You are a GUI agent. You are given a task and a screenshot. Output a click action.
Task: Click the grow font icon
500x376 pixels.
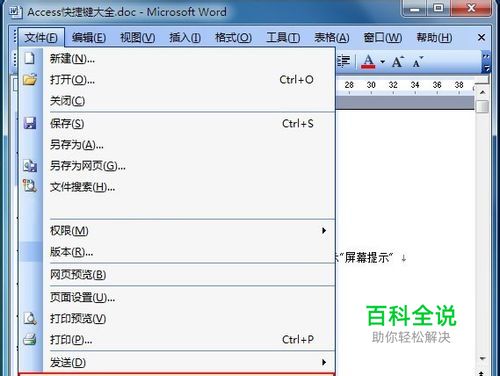pyautogui.click(x=397, y=62)
